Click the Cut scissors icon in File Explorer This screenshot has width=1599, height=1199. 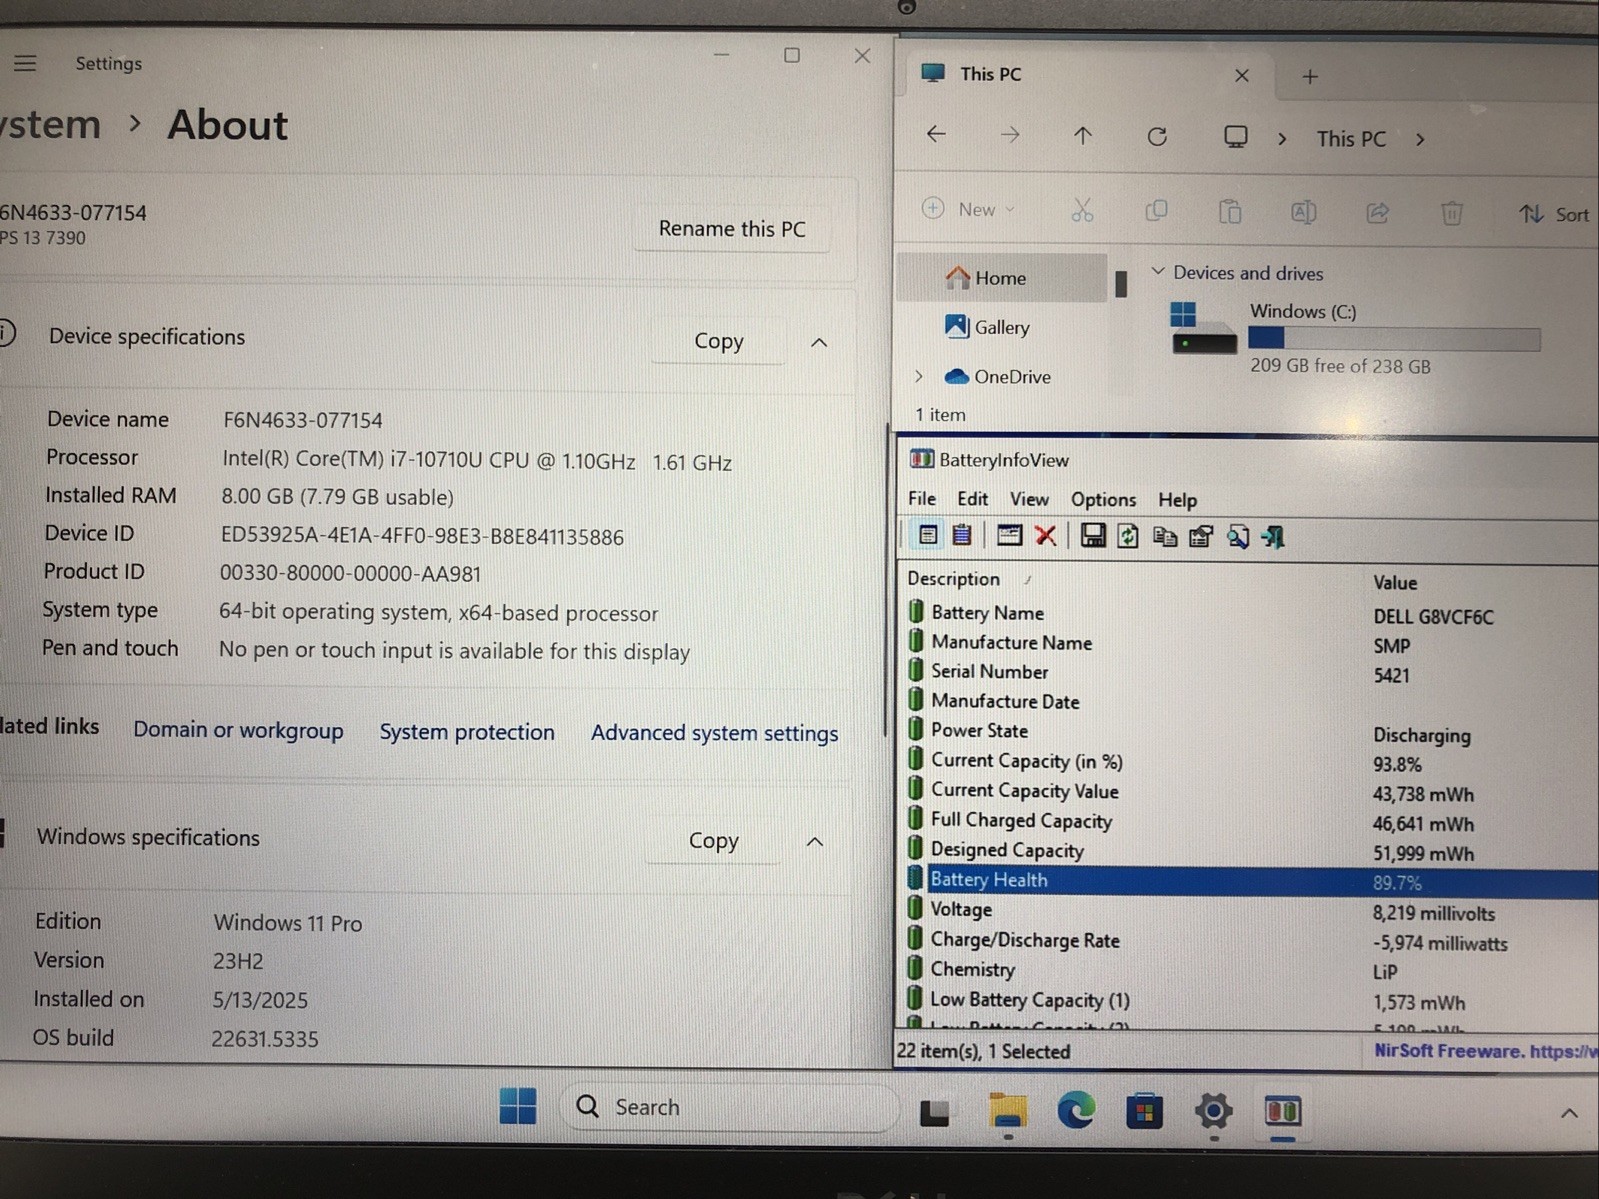tap(1082, 211)
